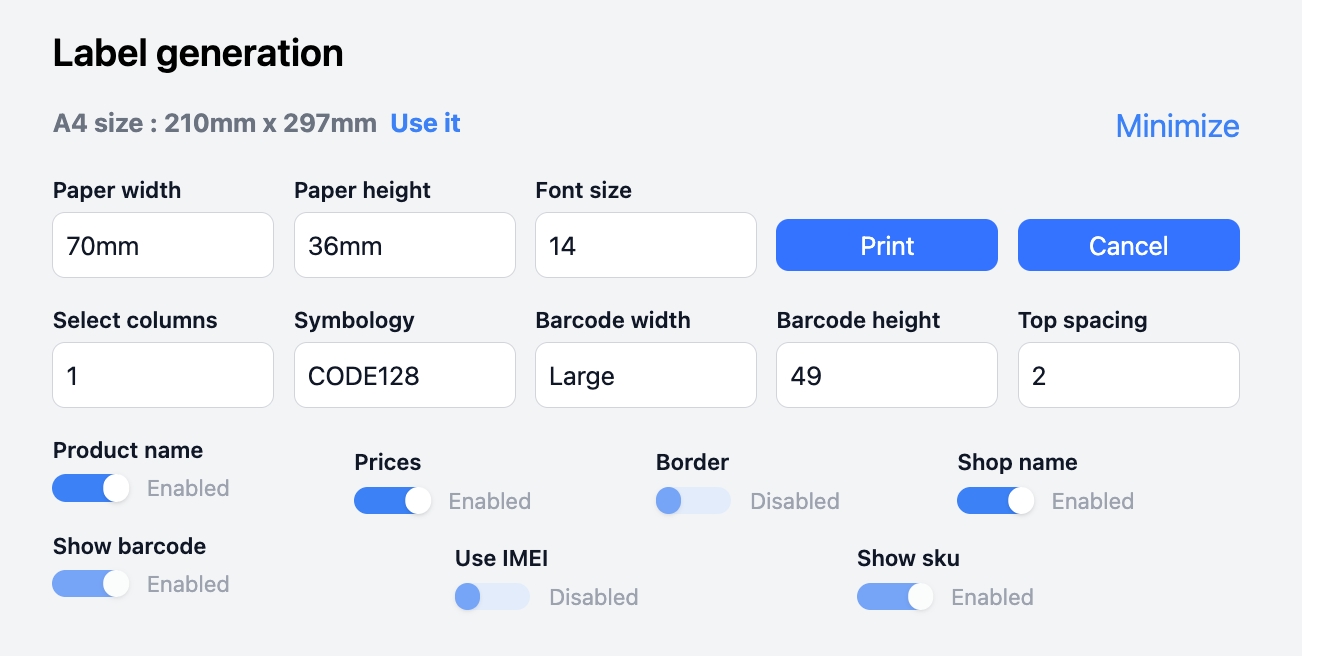Click the 'Use it' A4 size link
Viewport: 1326px width, 656px height.
point(425,124)
